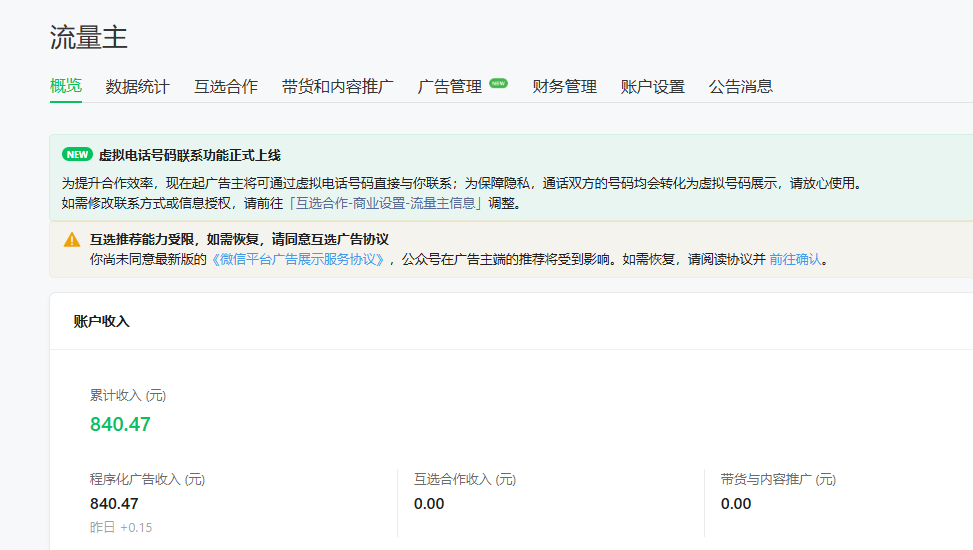This screenshot has width=973, height=550.
Task: Click the 流量主 page title
Action: pos(89,37)
